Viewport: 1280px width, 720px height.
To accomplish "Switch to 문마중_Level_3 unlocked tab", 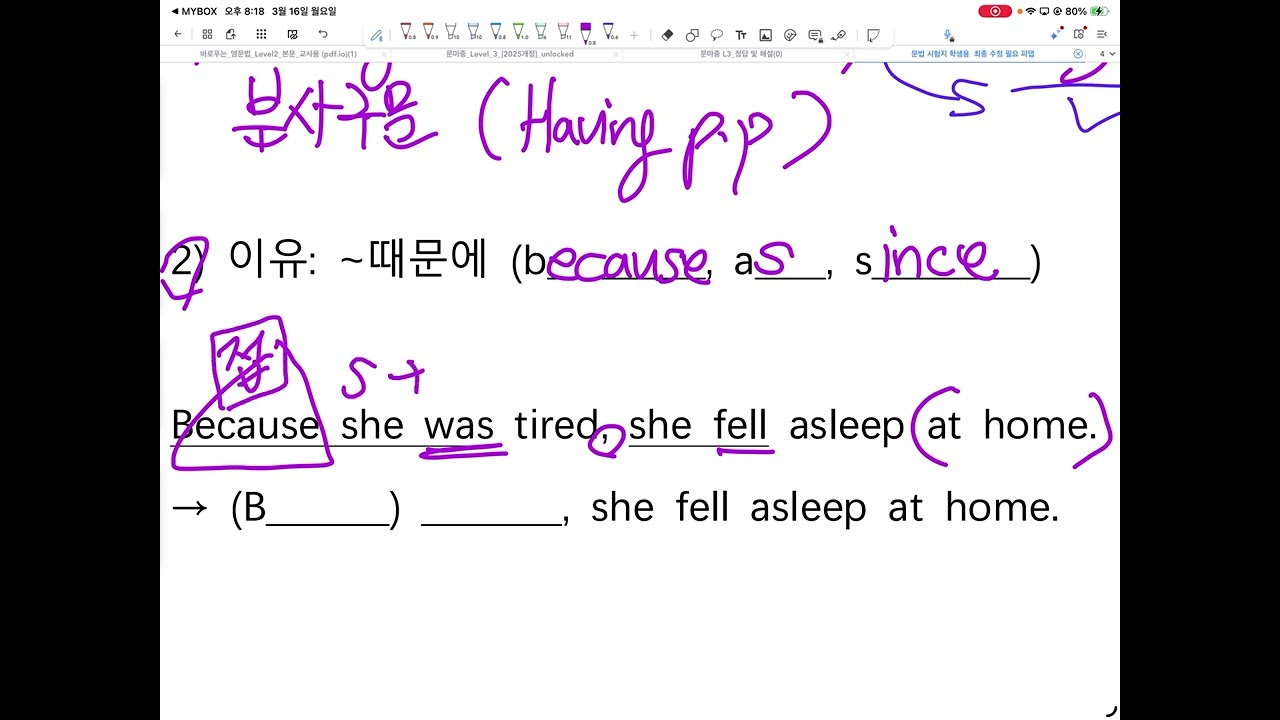I will click(510, 54).
